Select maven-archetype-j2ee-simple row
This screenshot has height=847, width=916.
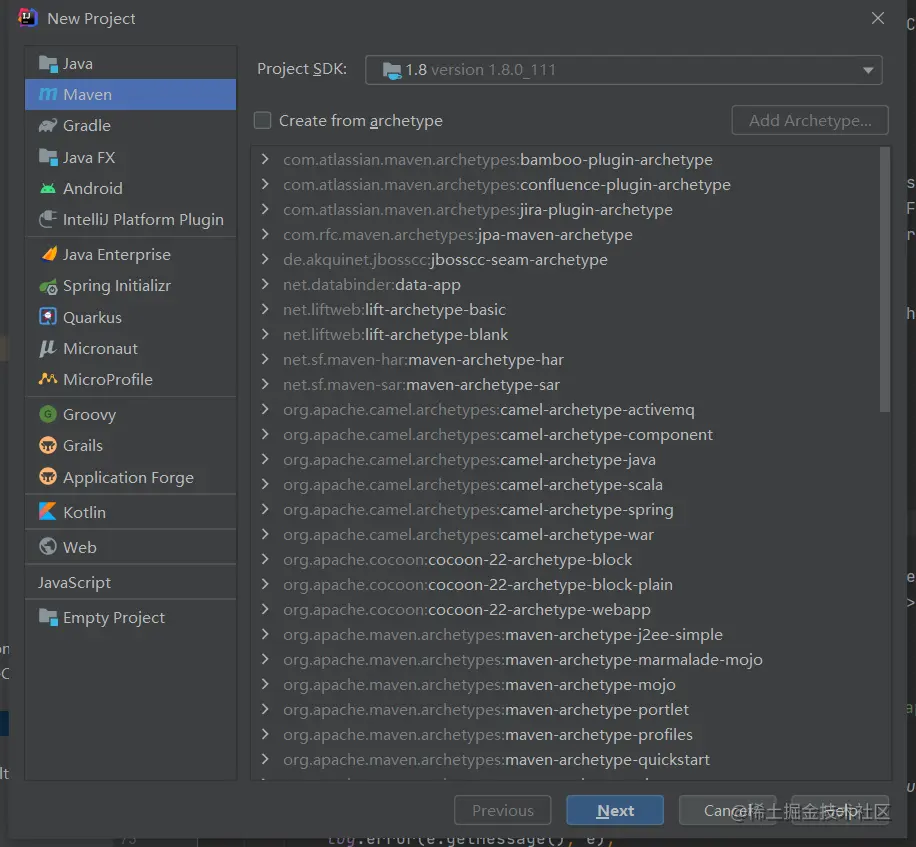[567, 634]
